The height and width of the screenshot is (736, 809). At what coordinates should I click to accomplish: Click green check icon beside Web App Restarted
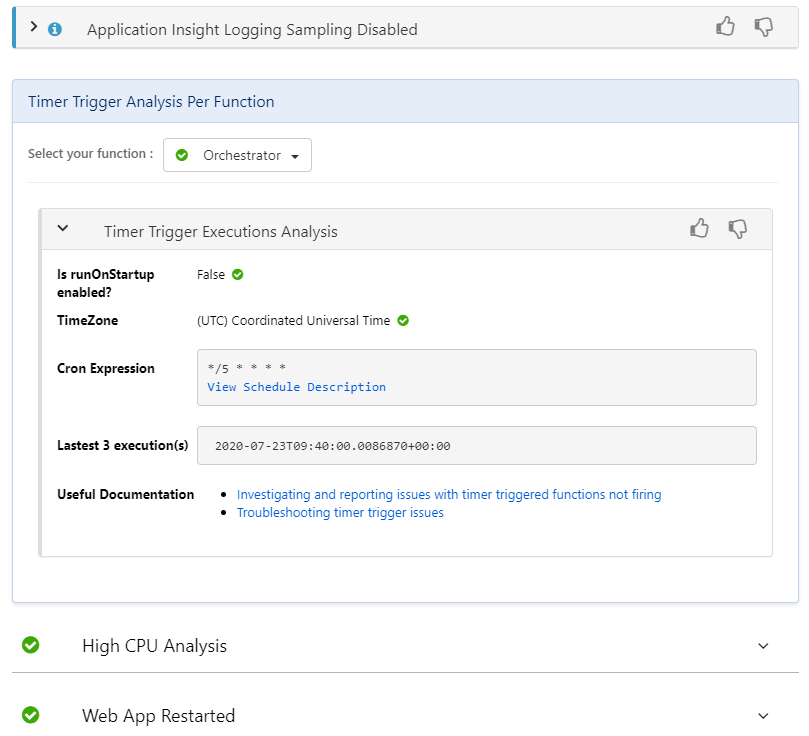click(x=31, y=715)
